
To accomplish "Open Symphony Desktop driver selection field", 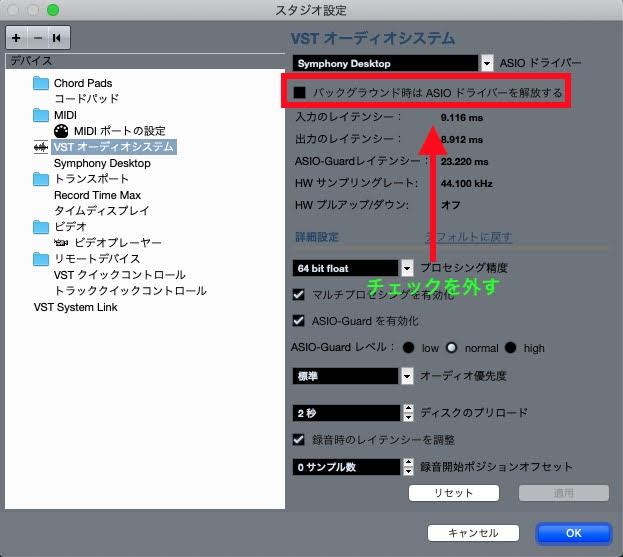I will coord(385,63).
